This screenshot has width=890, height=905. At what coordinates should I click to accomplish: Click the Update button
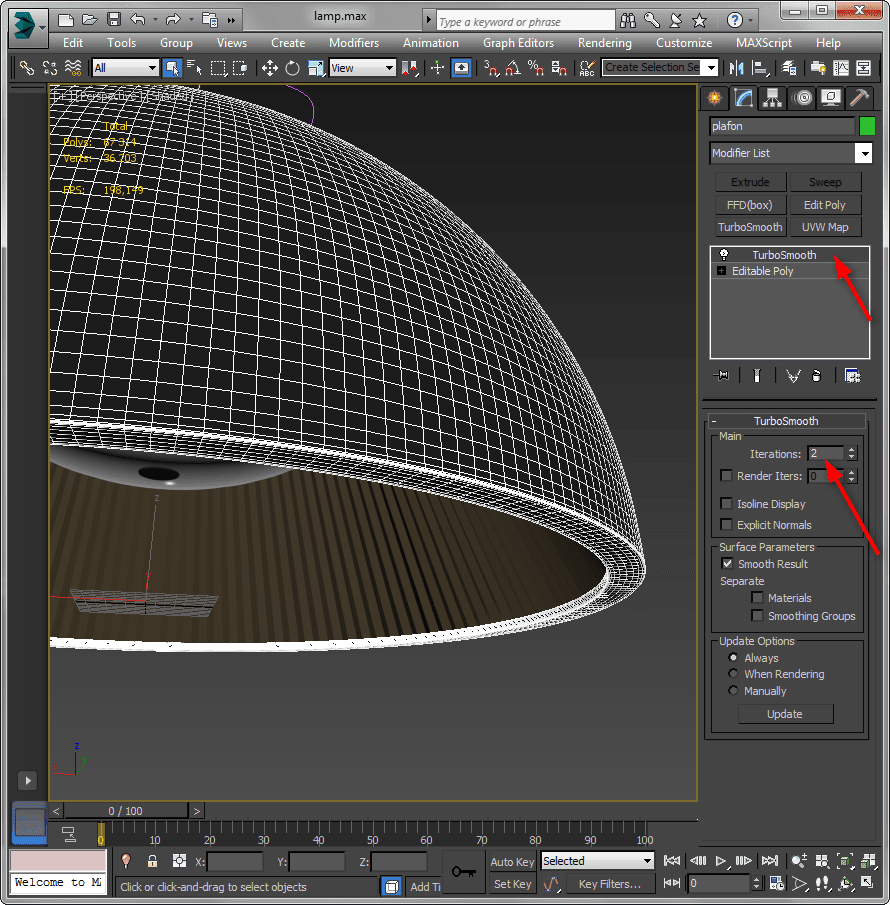tap(786, 714)
